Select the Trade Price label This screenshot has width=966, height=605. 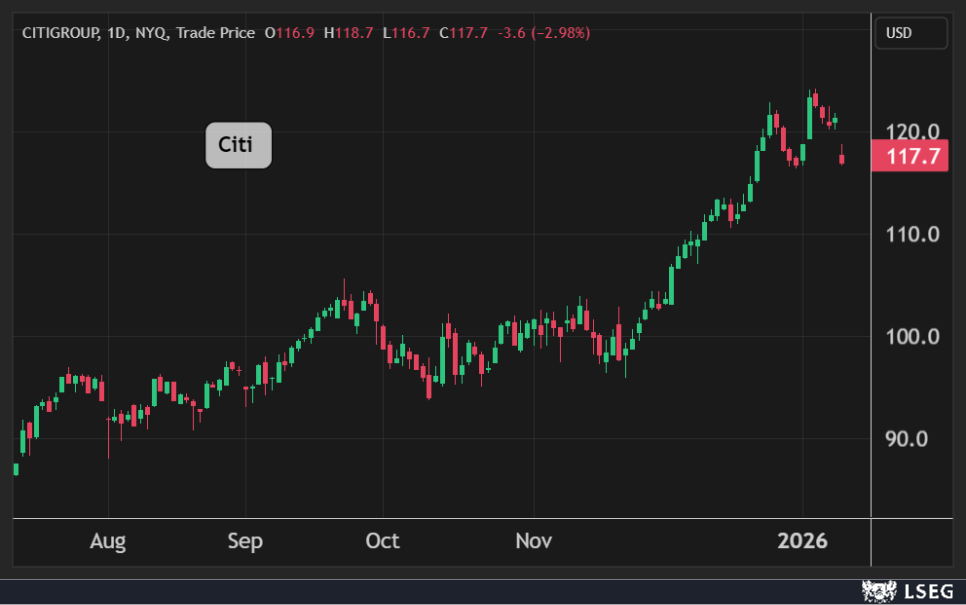[x=215, y=33]
